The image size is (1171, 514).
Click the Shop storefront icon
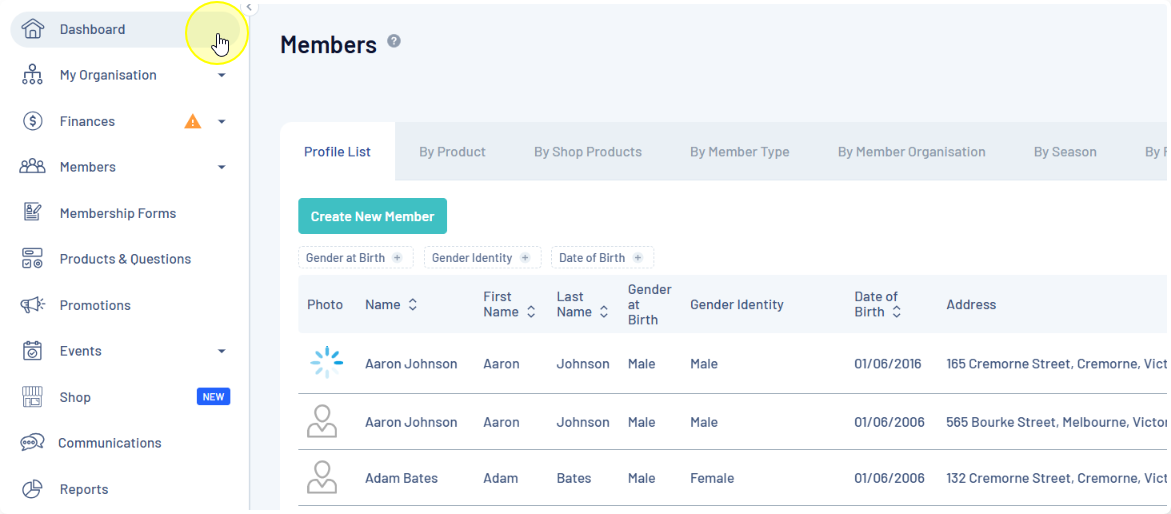click(x=33, y=397)
